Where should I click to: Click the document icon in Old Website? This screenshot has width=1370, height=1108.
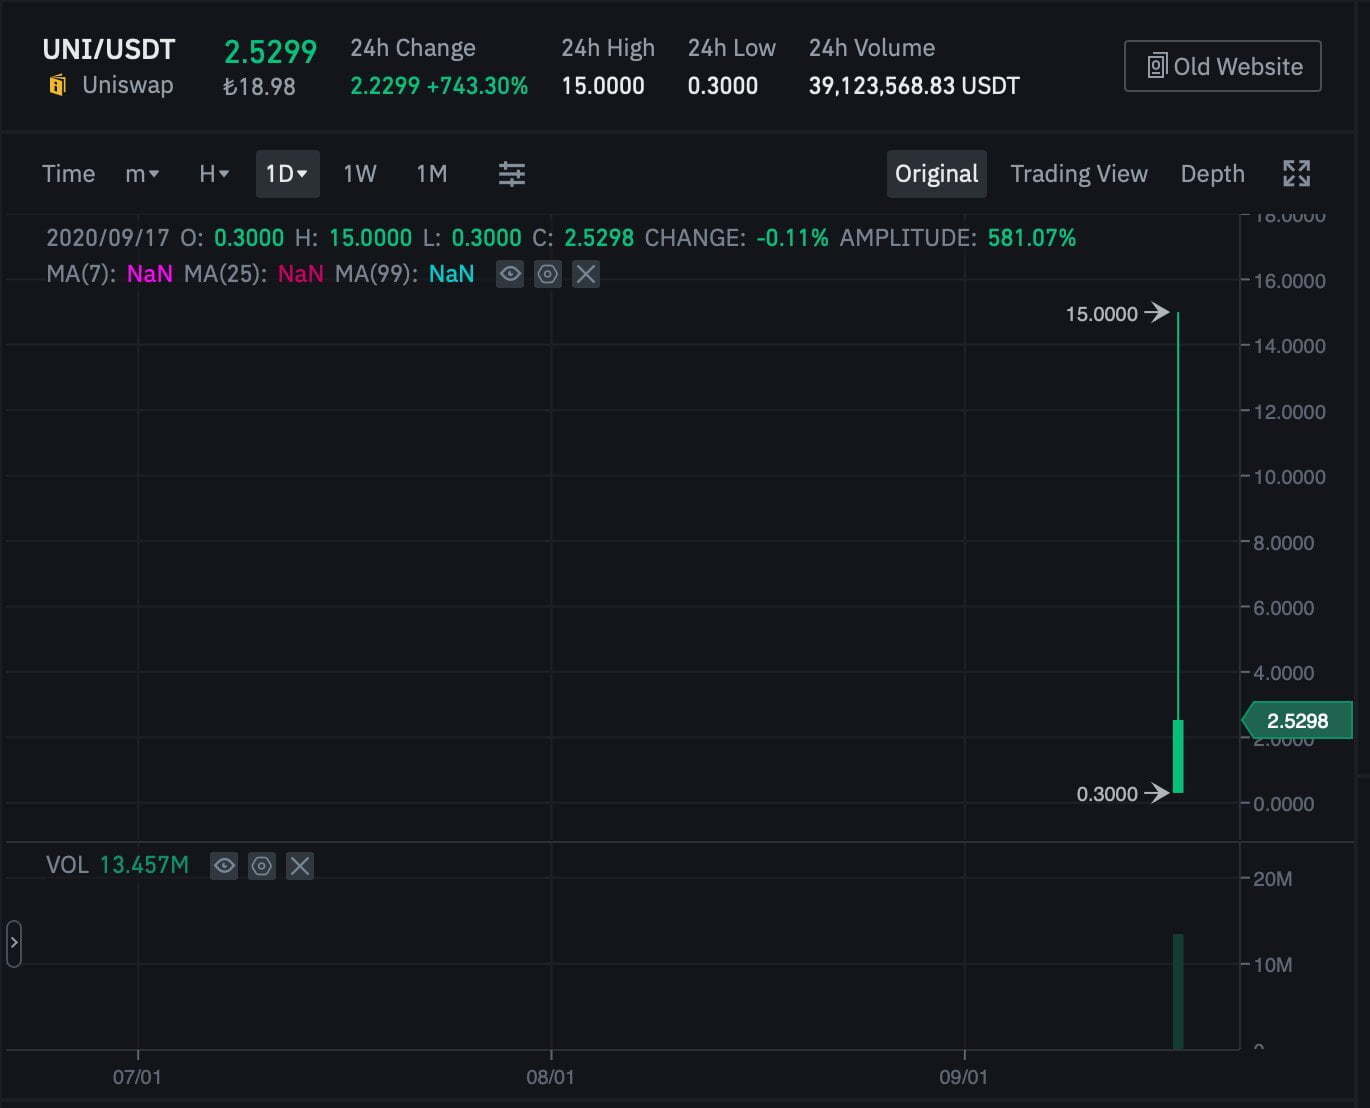pyautogui.click(x=1157, y=66)
